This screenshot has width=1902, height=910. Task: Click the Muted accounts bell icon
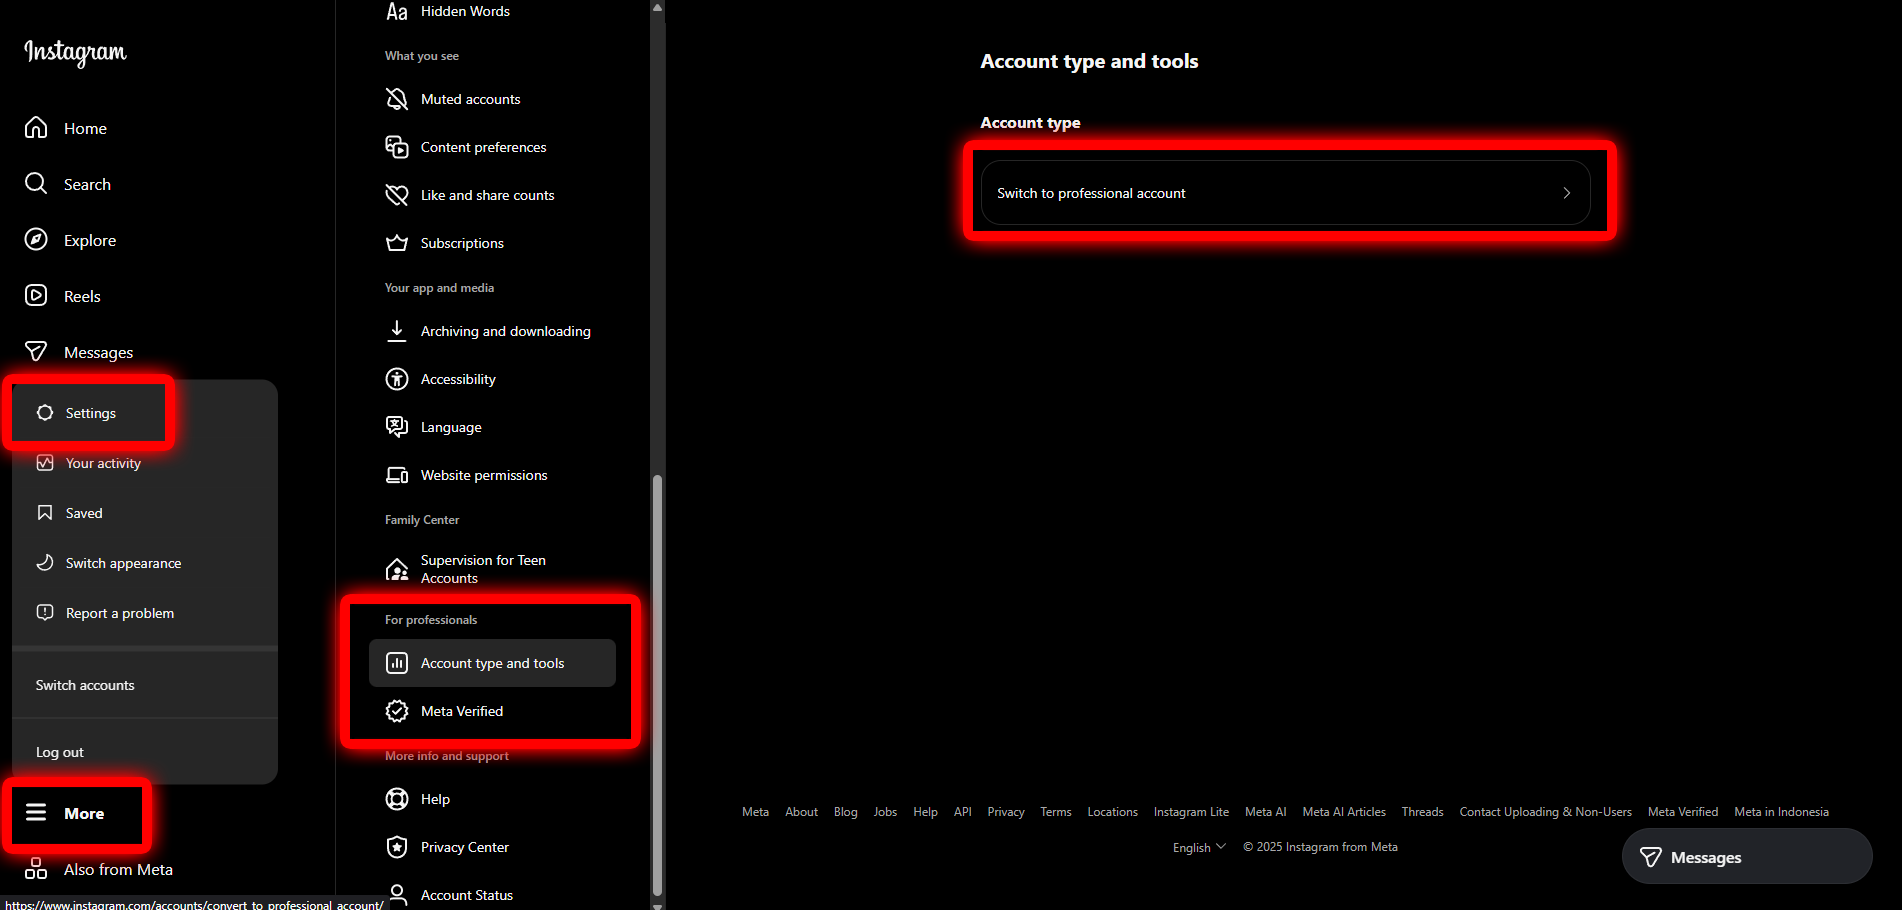point(397,99)
